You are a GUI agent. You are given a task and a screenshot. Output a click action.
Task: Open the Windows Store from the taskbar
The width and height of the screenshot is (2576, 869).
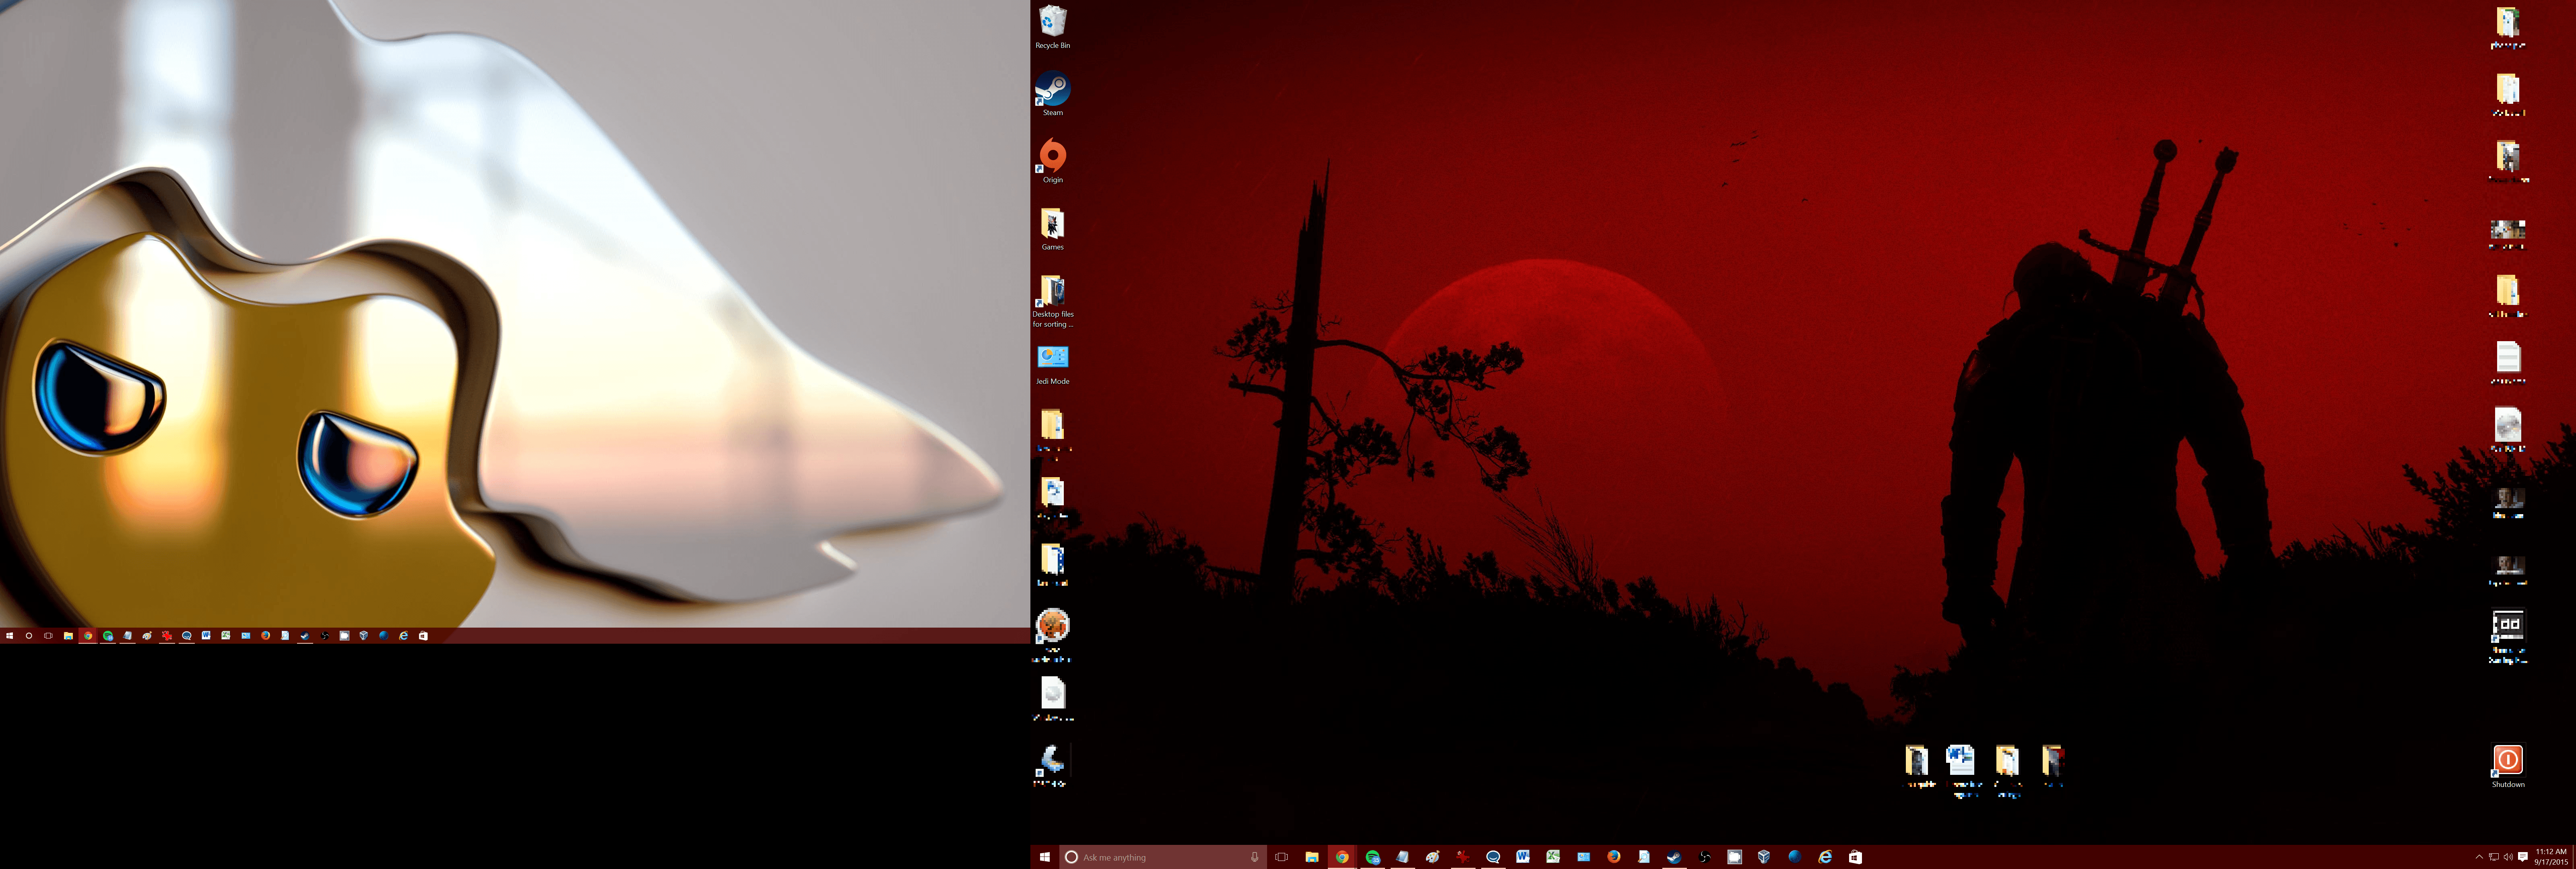pos(1856,857)
